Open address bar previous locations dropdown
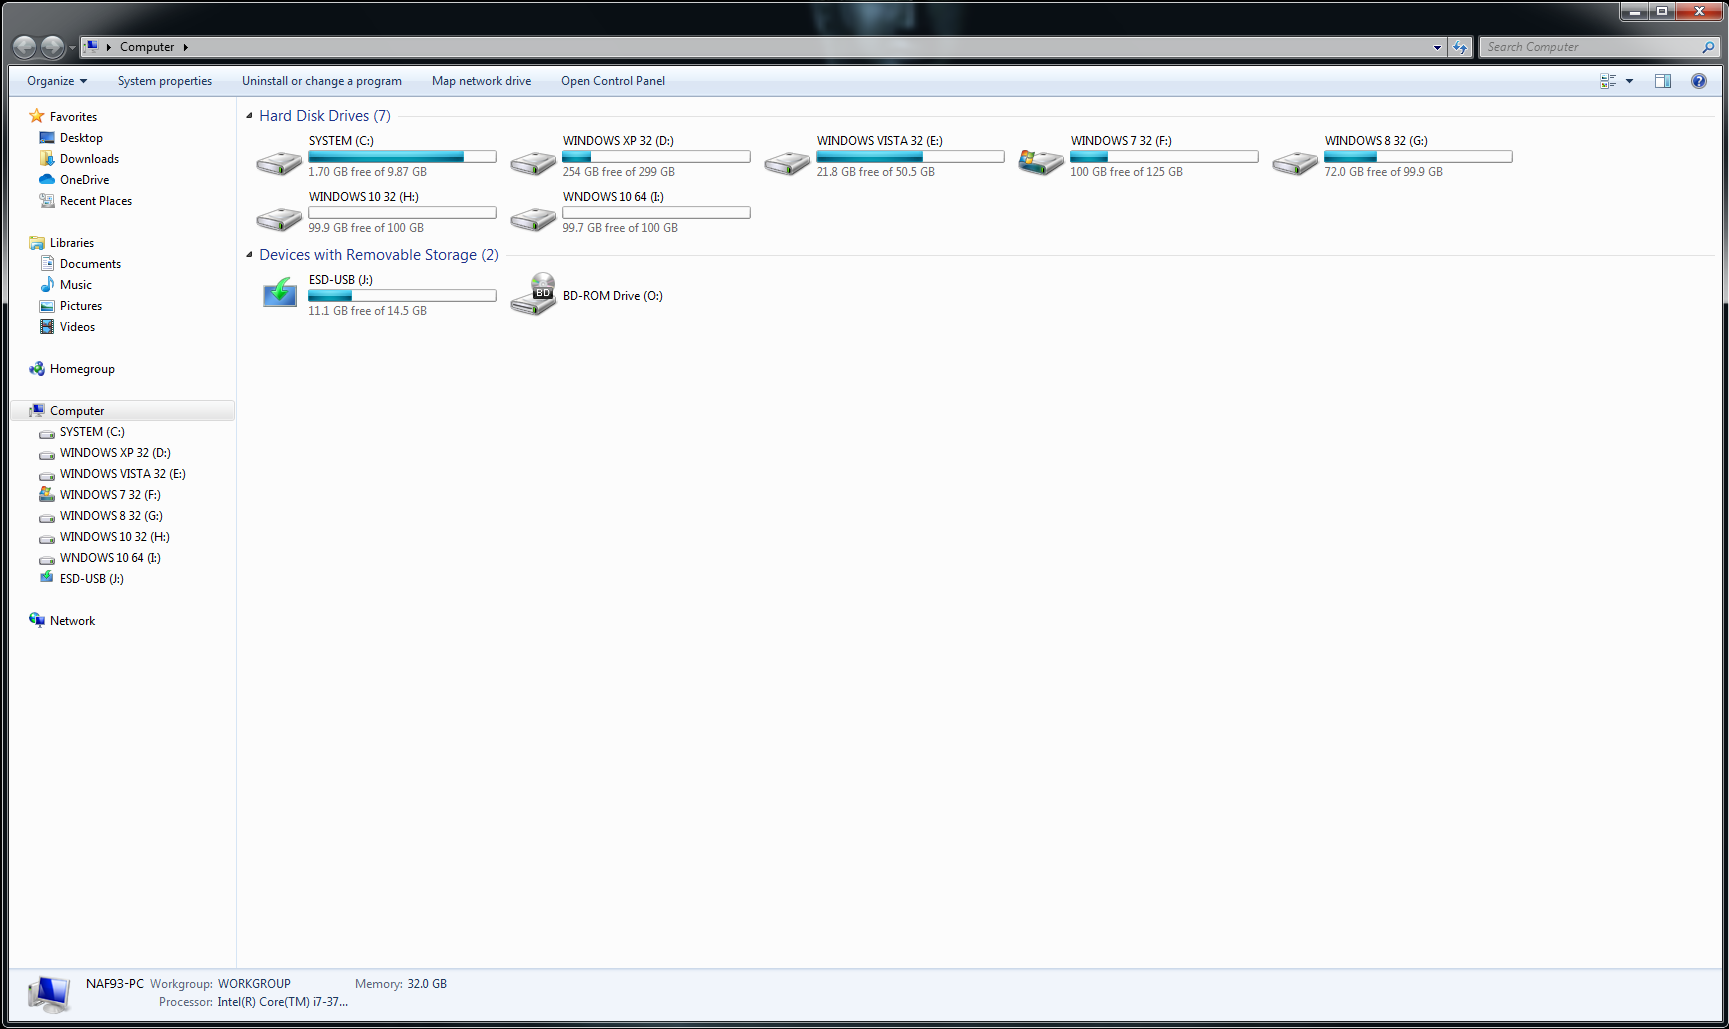The image size is (1729, 1029). (x=1437, y=47)
